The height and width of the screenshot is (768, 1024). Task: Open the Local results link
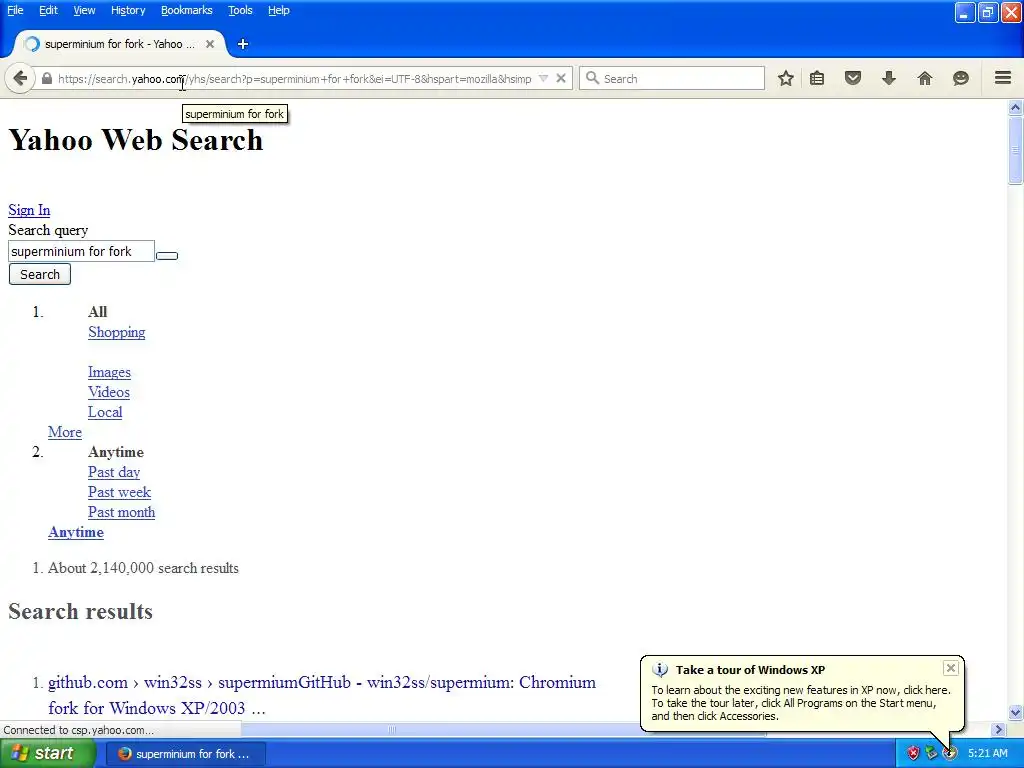click(x=105, y=412)
